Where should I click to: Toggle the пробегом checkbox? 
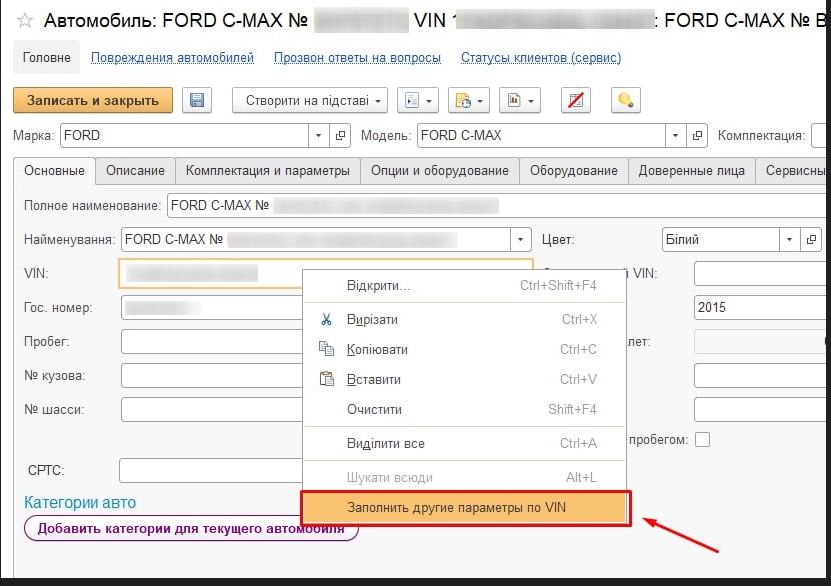(702, 439)
